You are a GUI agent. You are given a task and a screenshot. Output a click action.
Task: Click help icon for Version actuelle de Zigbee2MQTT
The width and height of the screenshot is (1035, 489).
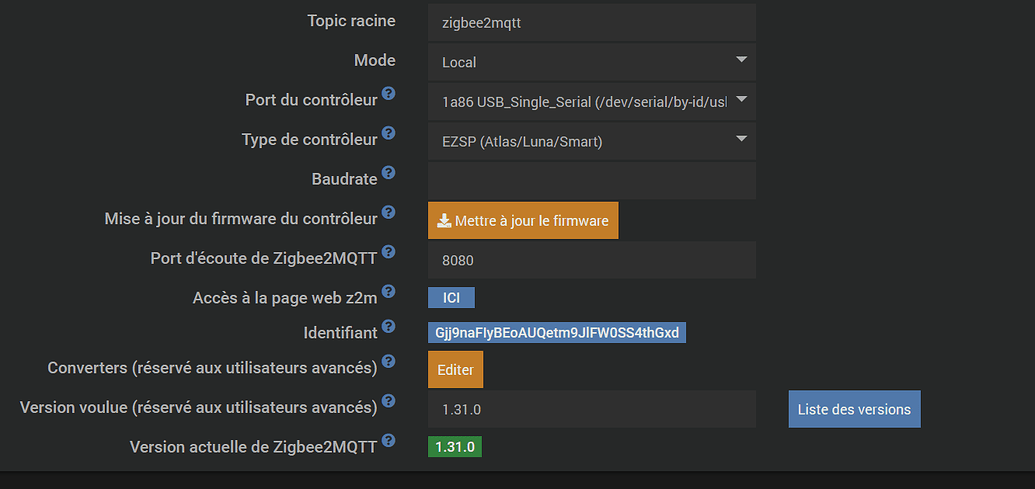pyautogui.click(x=389, y=440)
